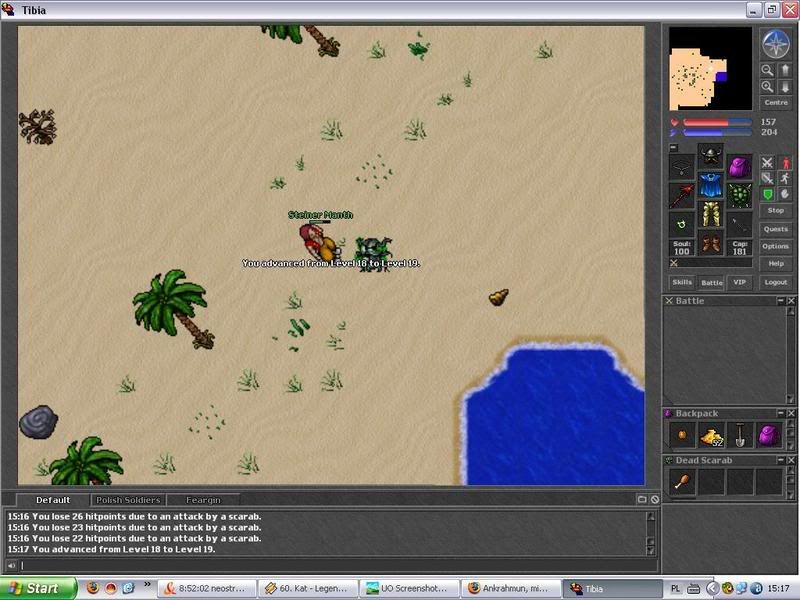
Task: Close the Backpack panel
Action: [791, 413]
